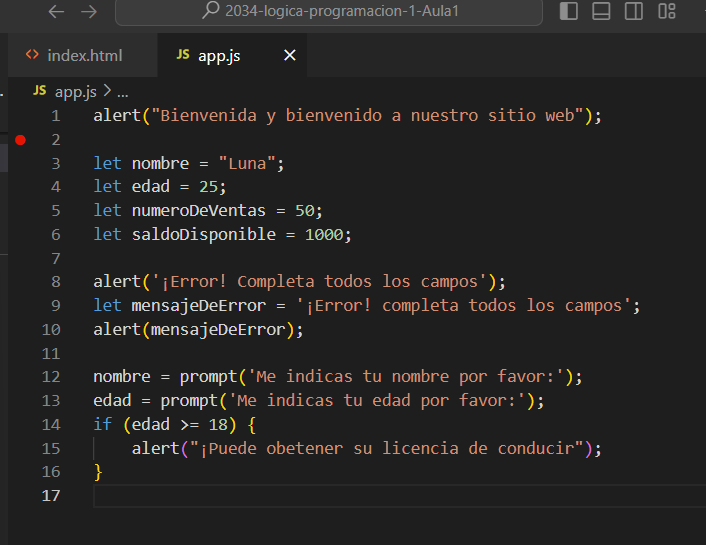The width and height of the screenshot is (706, 545).
Task: Toggle the primary side bar layout icon
Action: (x=568, y=11)
